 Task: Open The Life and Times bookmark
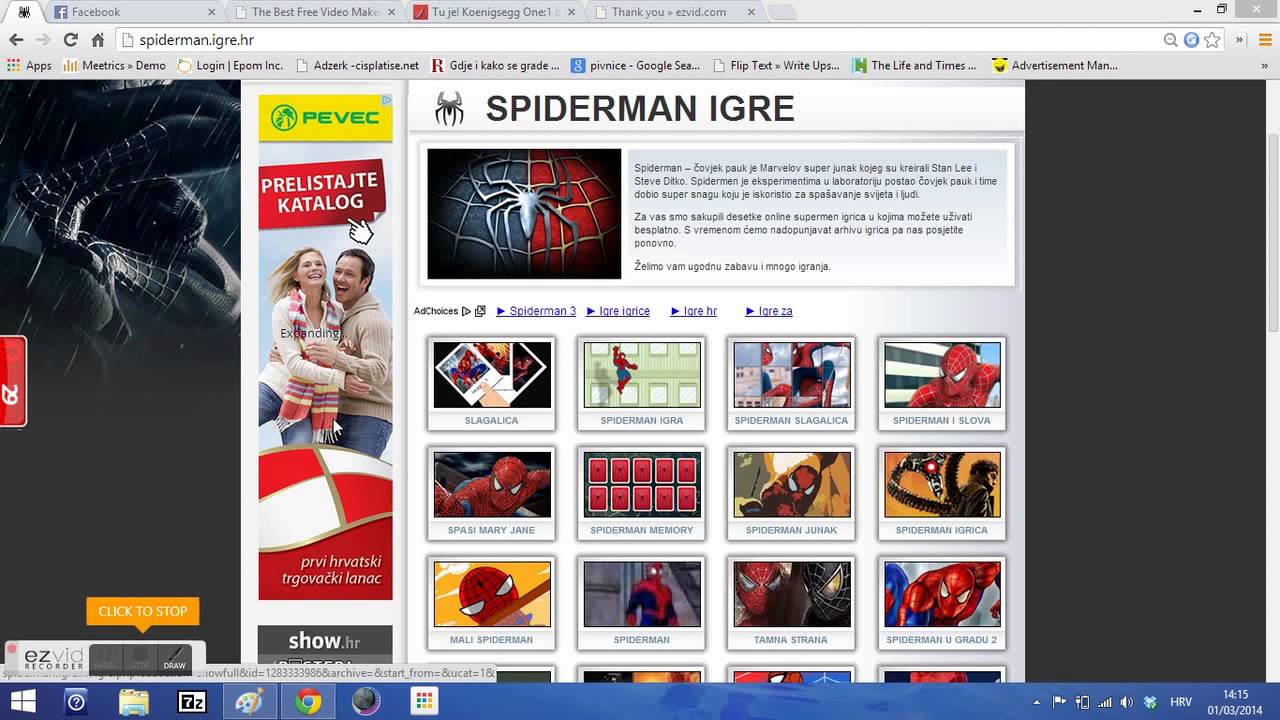[x=914, y=65]
